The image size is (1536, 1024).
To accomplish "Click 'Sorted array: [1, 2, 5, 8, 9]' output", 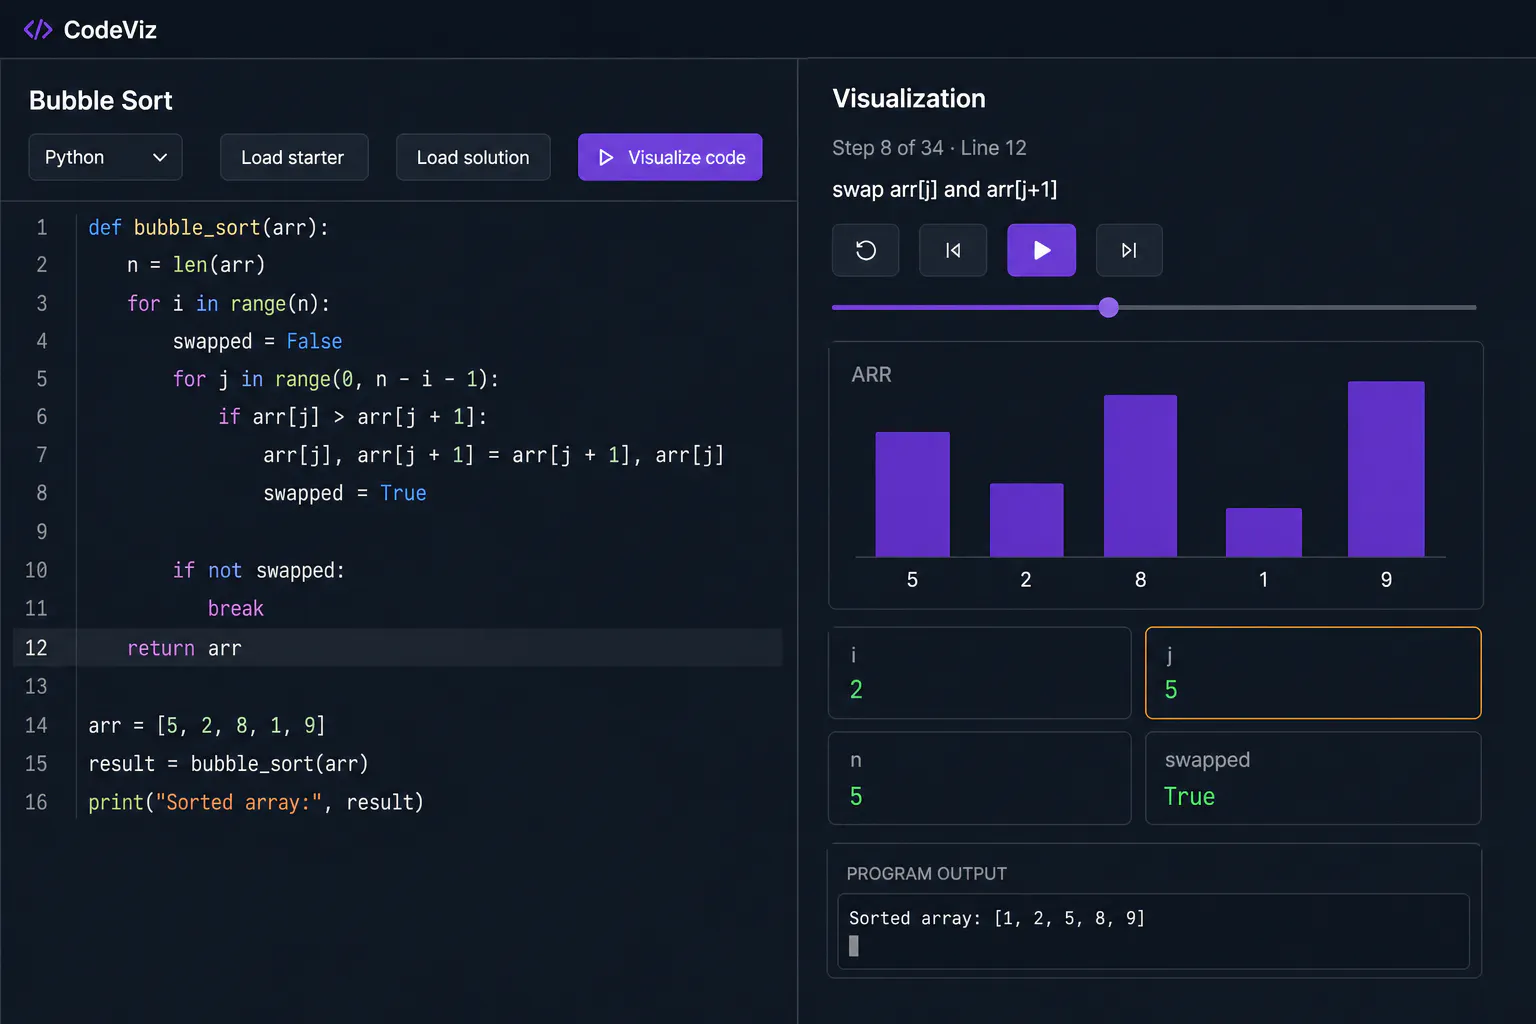I will pyautogui.click(x=996, y=918).
